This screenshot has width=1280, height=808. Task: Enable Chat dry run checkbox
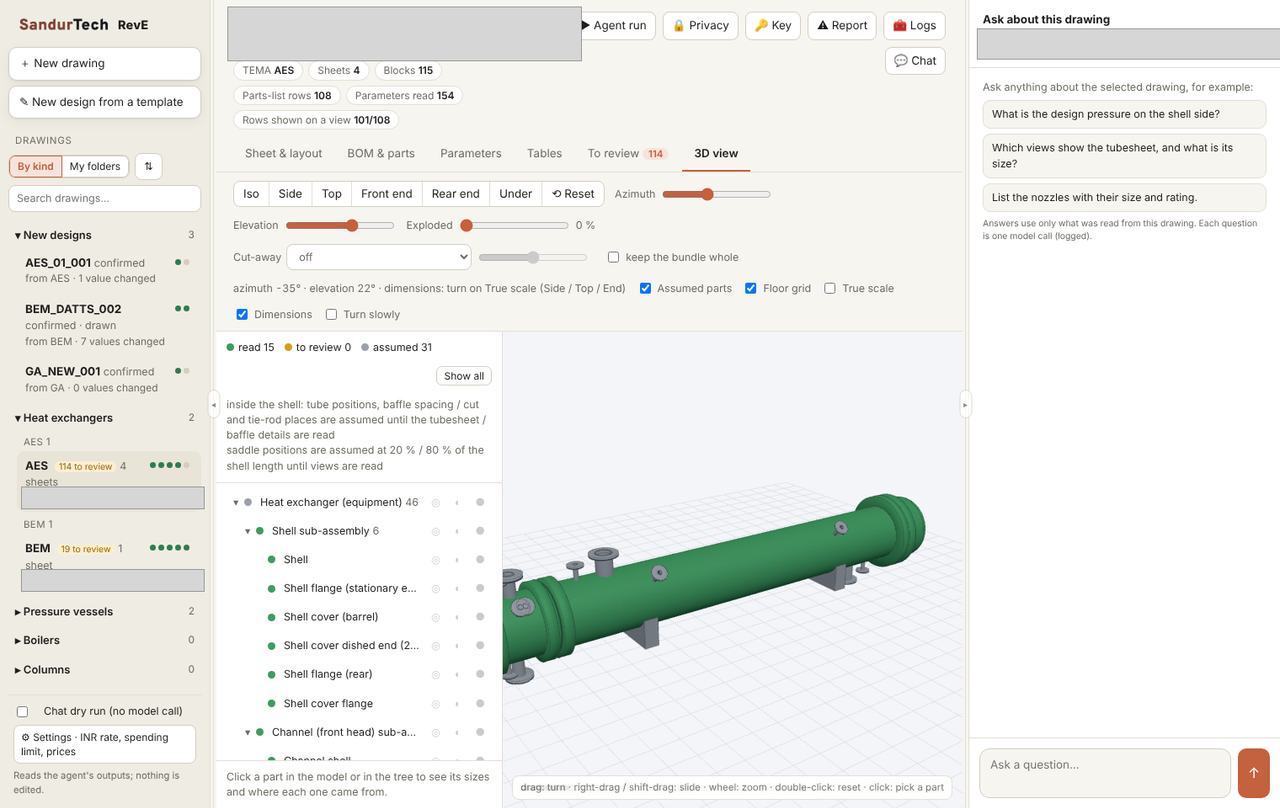tap(23, 711)
